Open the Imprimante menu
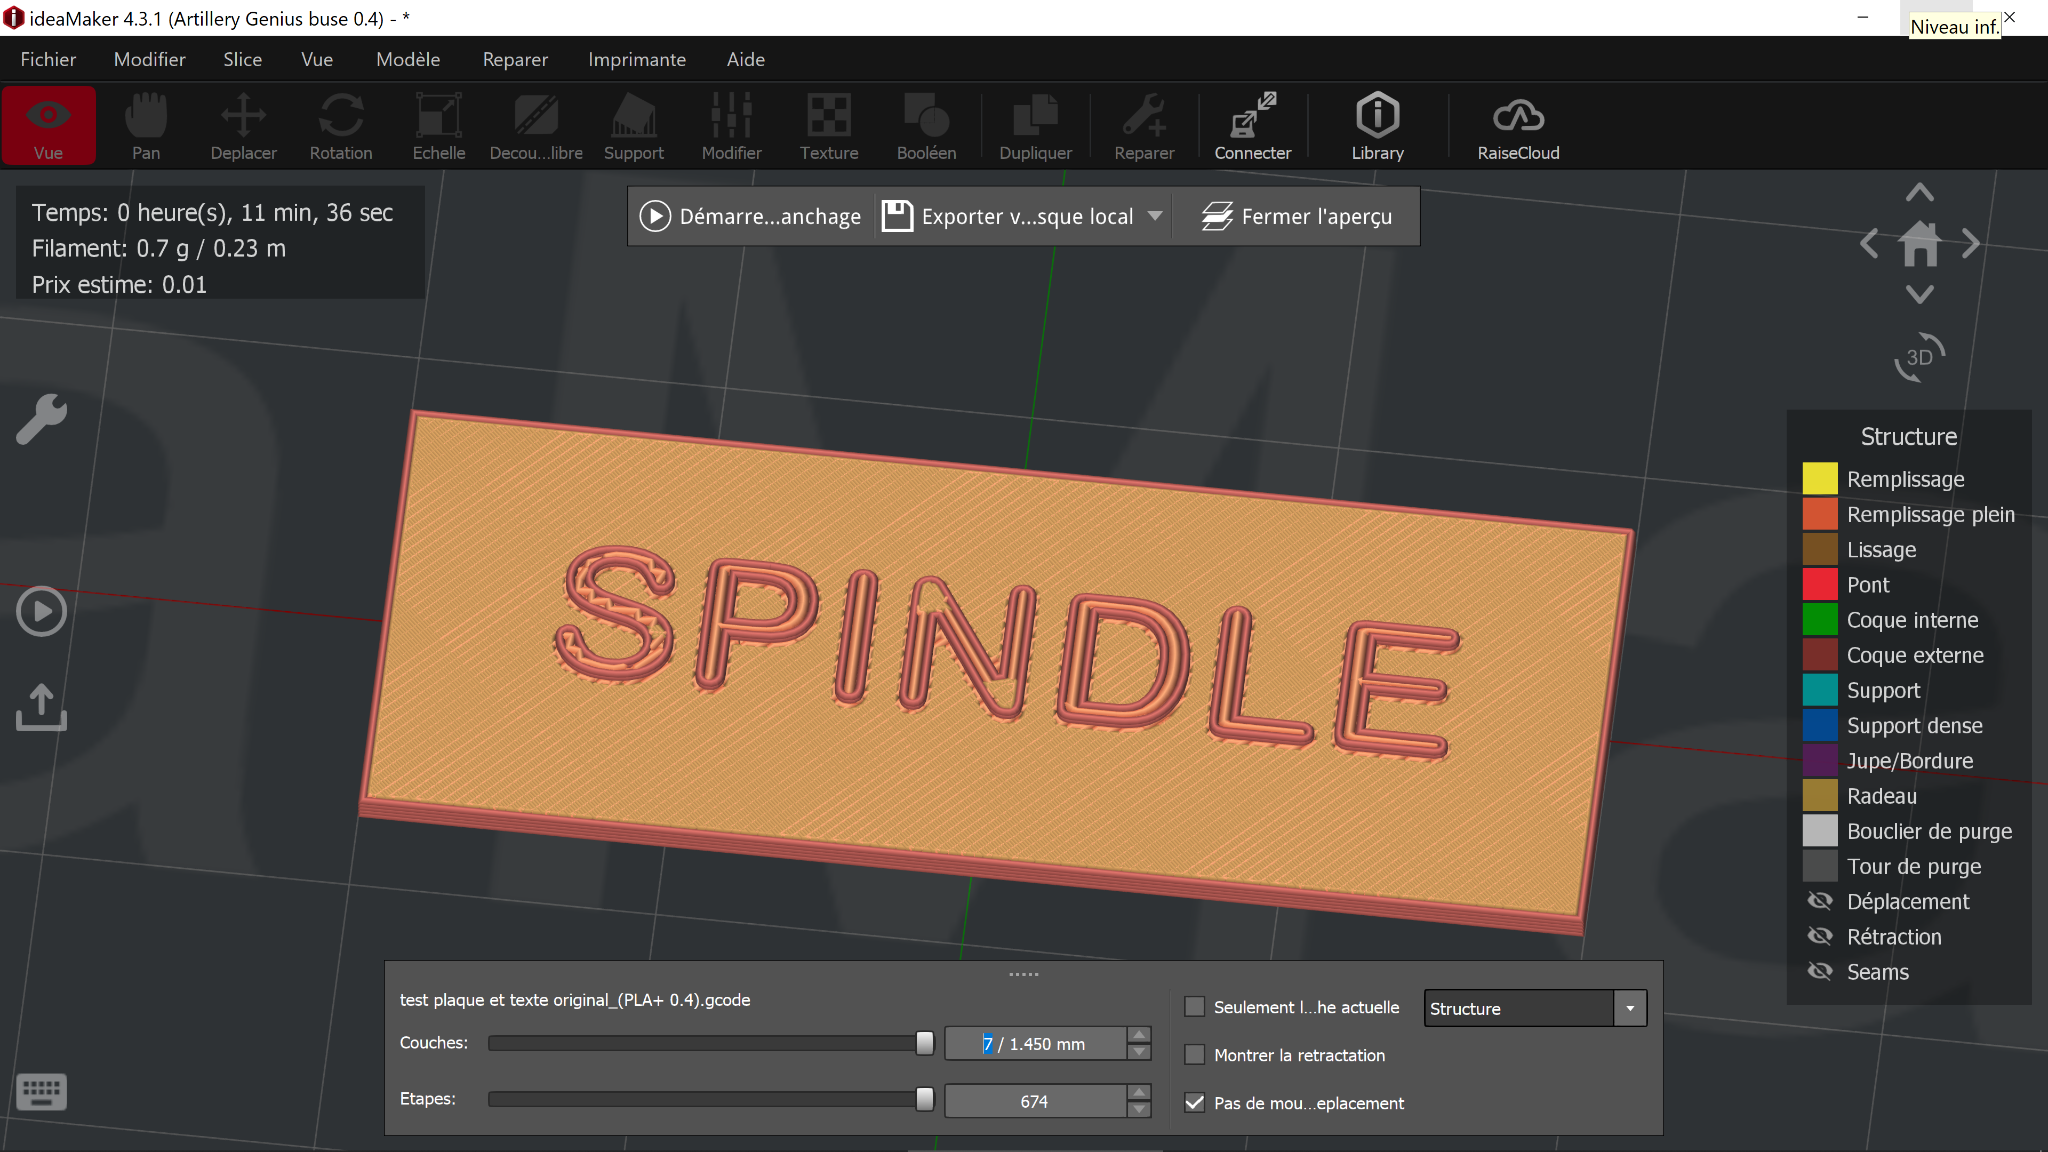 pos(636,59)
